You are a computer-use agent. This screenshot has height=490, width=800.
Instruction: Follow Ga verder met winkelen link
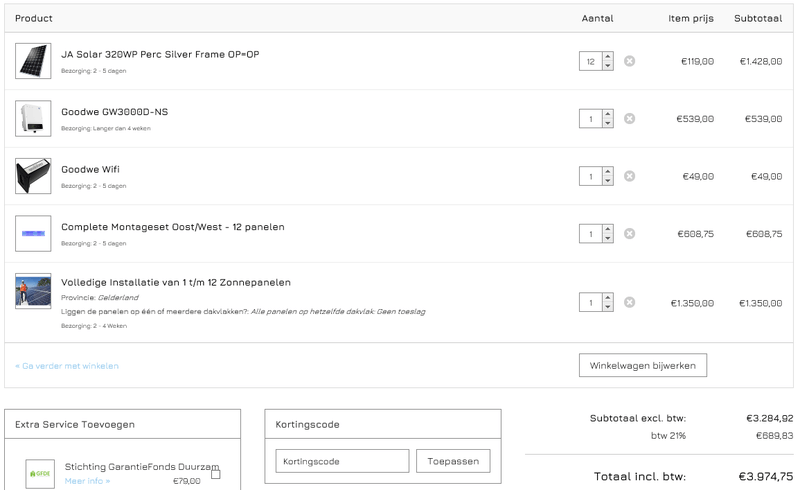click(67, 366)
